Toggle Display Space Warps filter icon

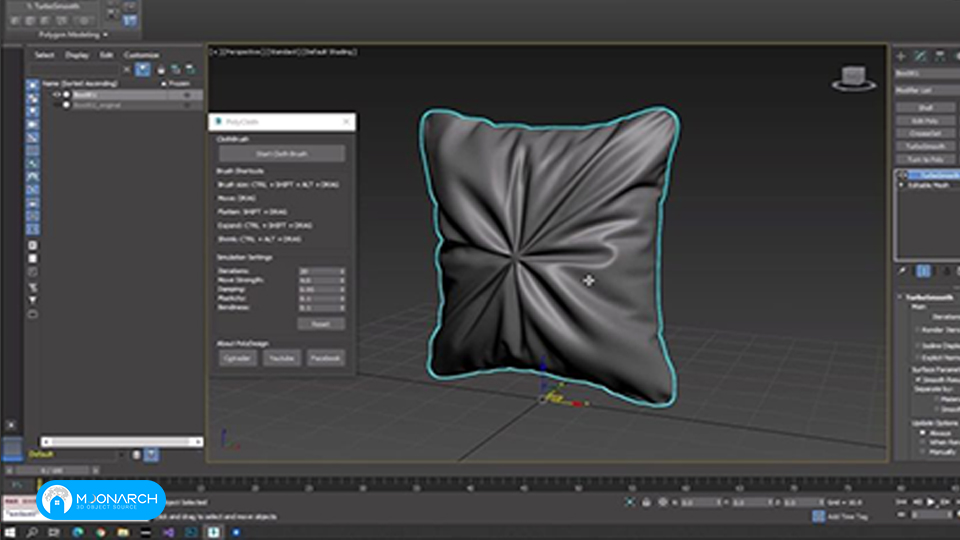point(32,151)
